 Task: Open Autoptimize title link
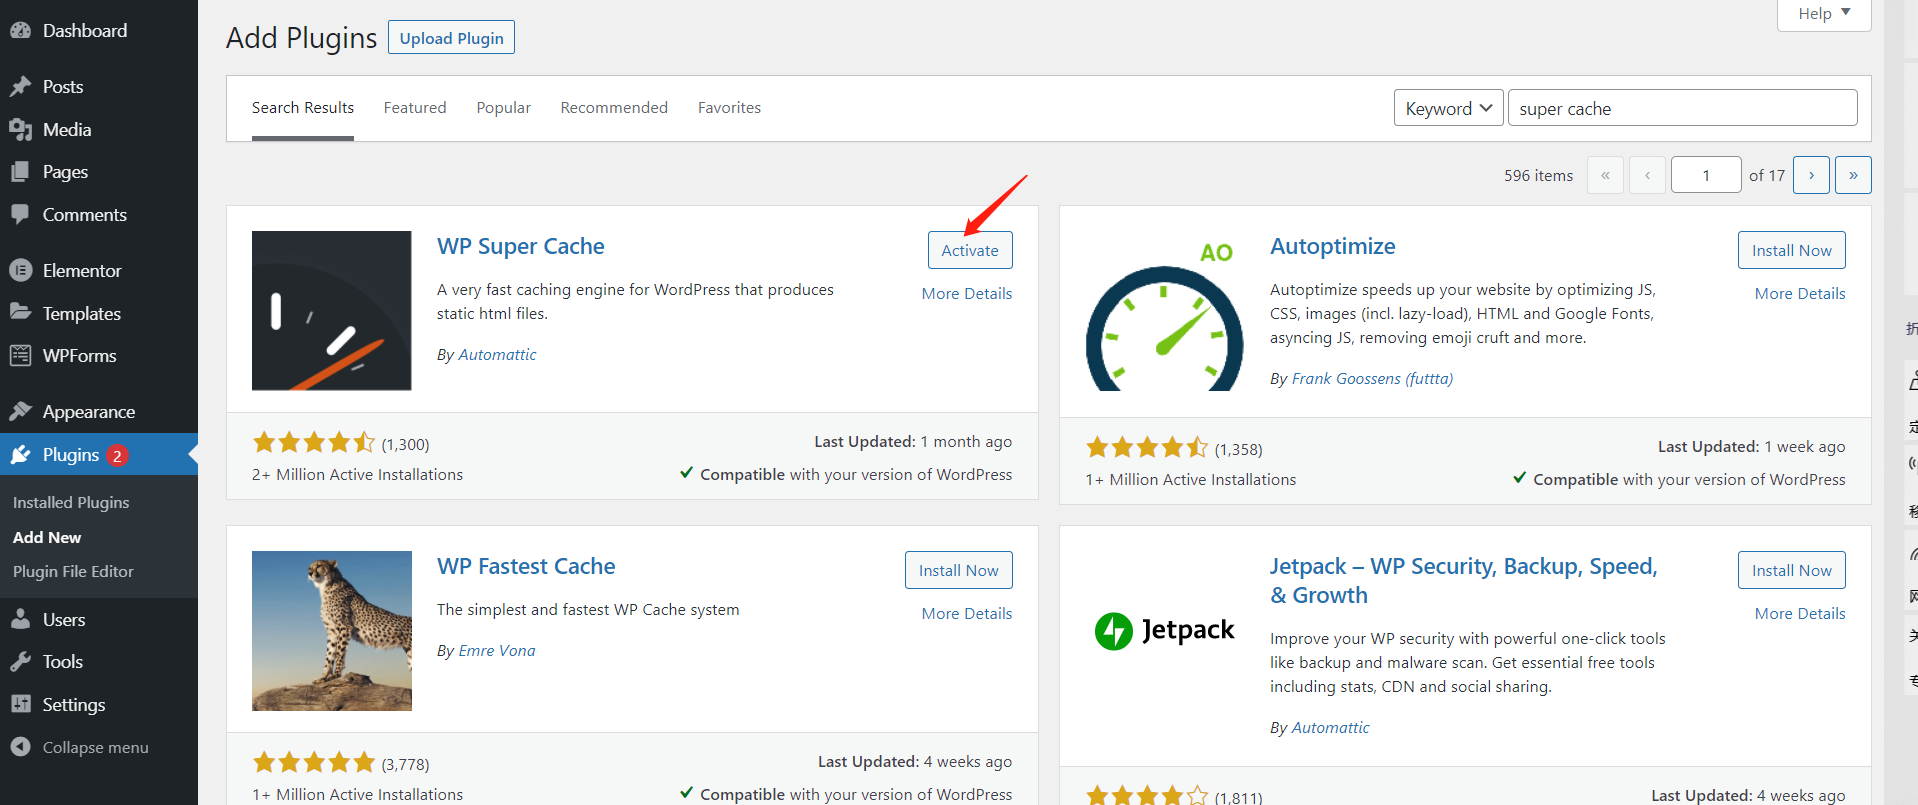coord(1333,246)
